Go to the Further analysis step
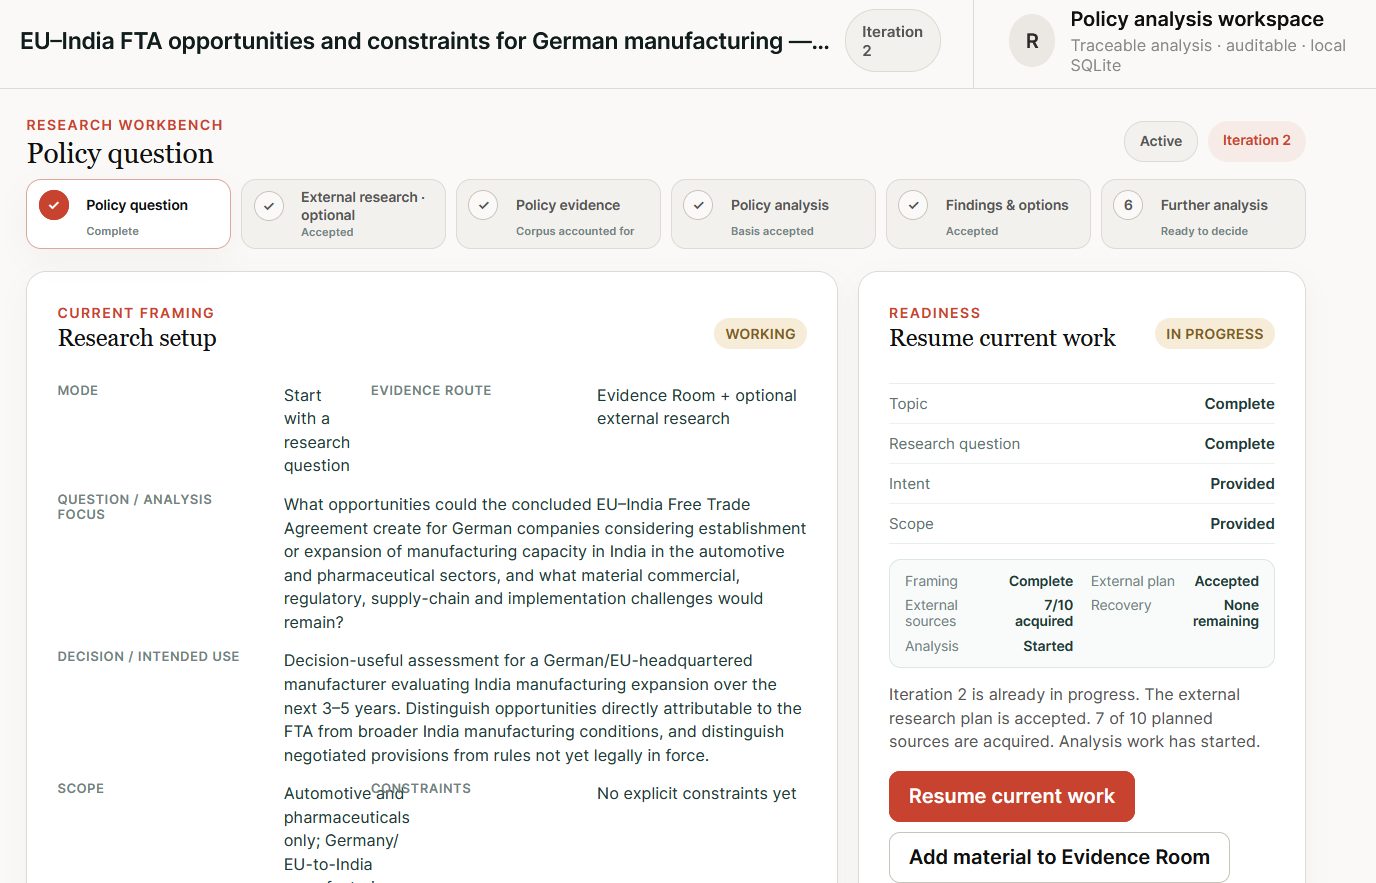1376x883 pixels. tap(1204, 214)
